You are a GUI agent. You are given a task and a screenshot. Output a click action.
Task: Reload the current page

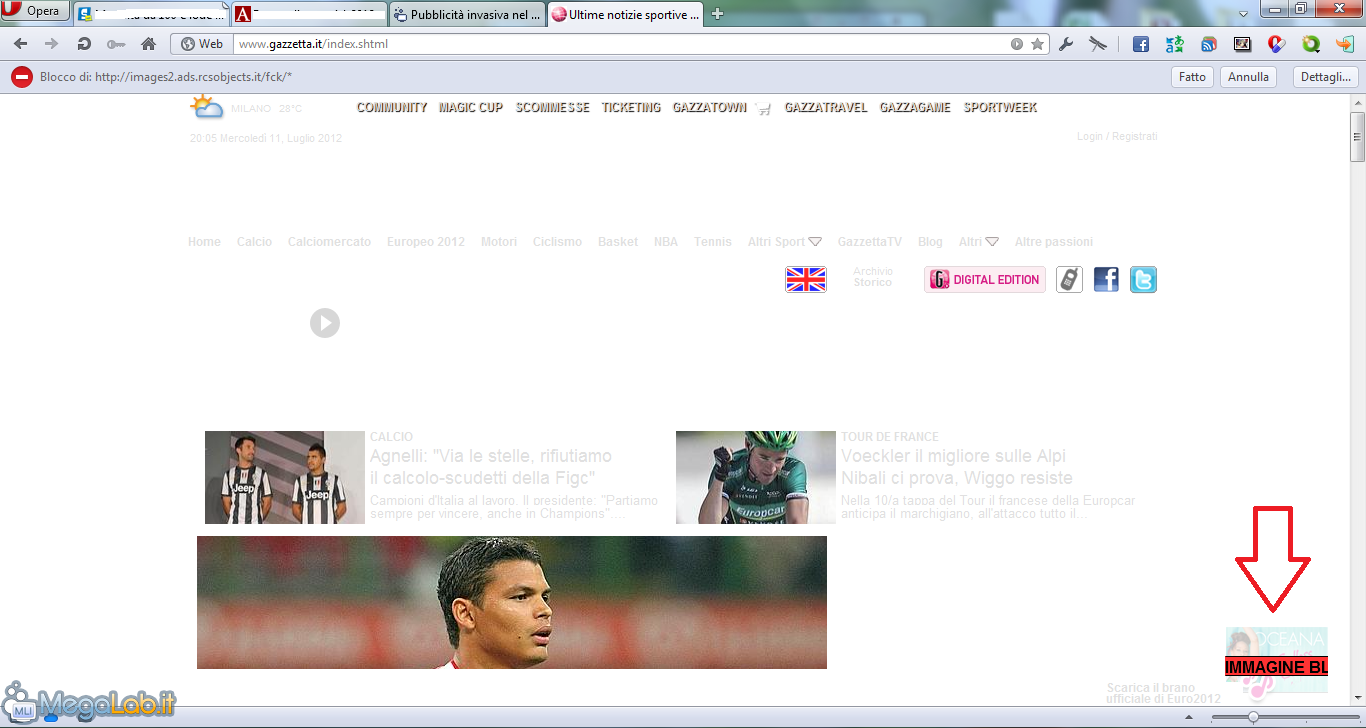pyautogui.click(x=84, y=44)
